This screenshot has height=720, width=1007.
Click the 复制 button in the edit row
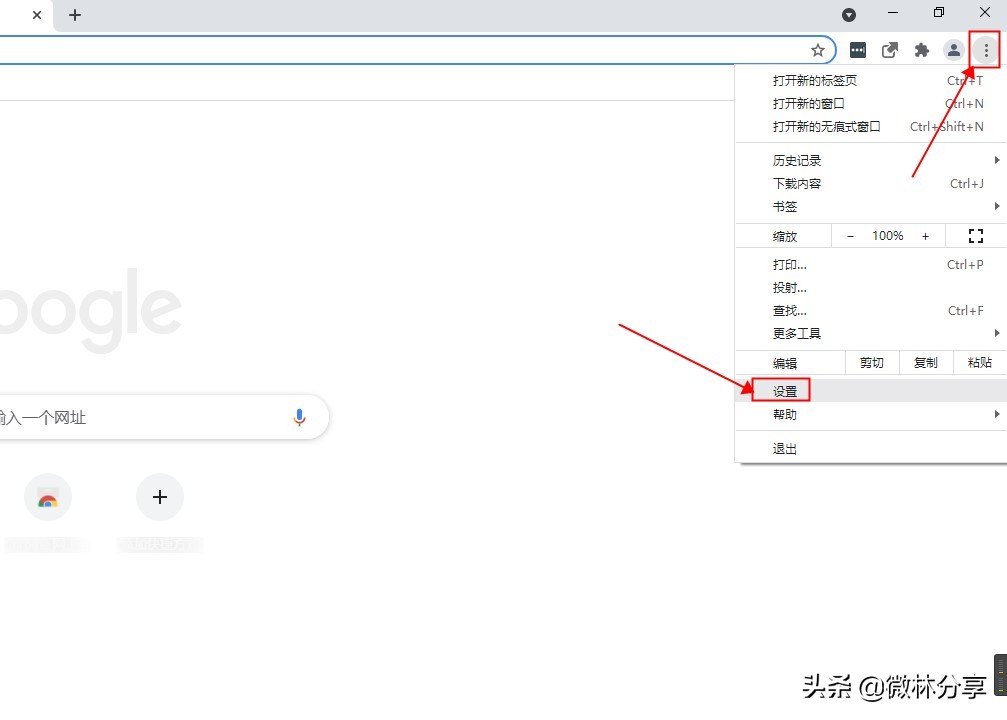pos(925,362)
